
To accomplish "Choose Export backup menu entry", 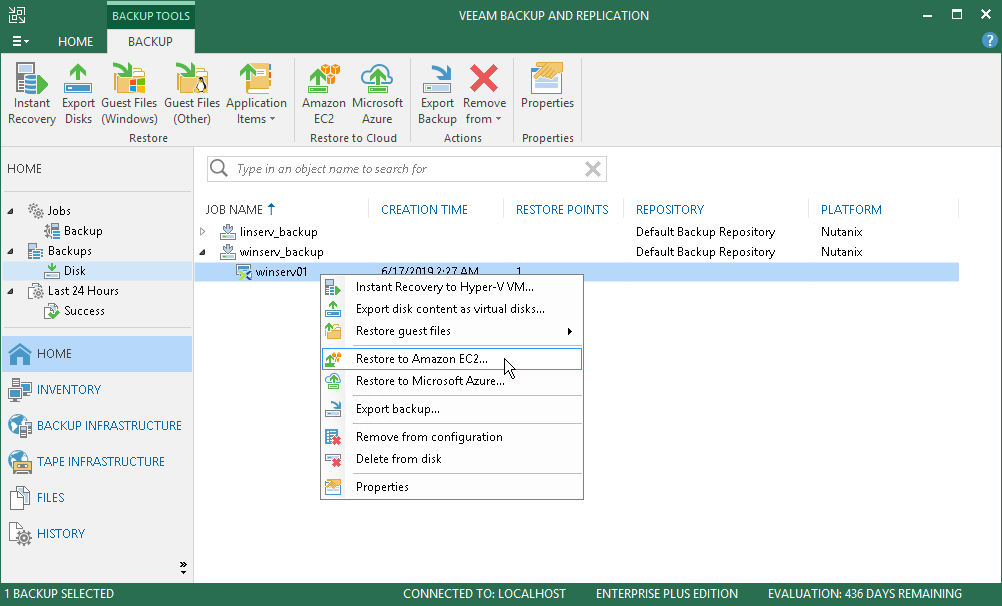I will pos(452,409).
